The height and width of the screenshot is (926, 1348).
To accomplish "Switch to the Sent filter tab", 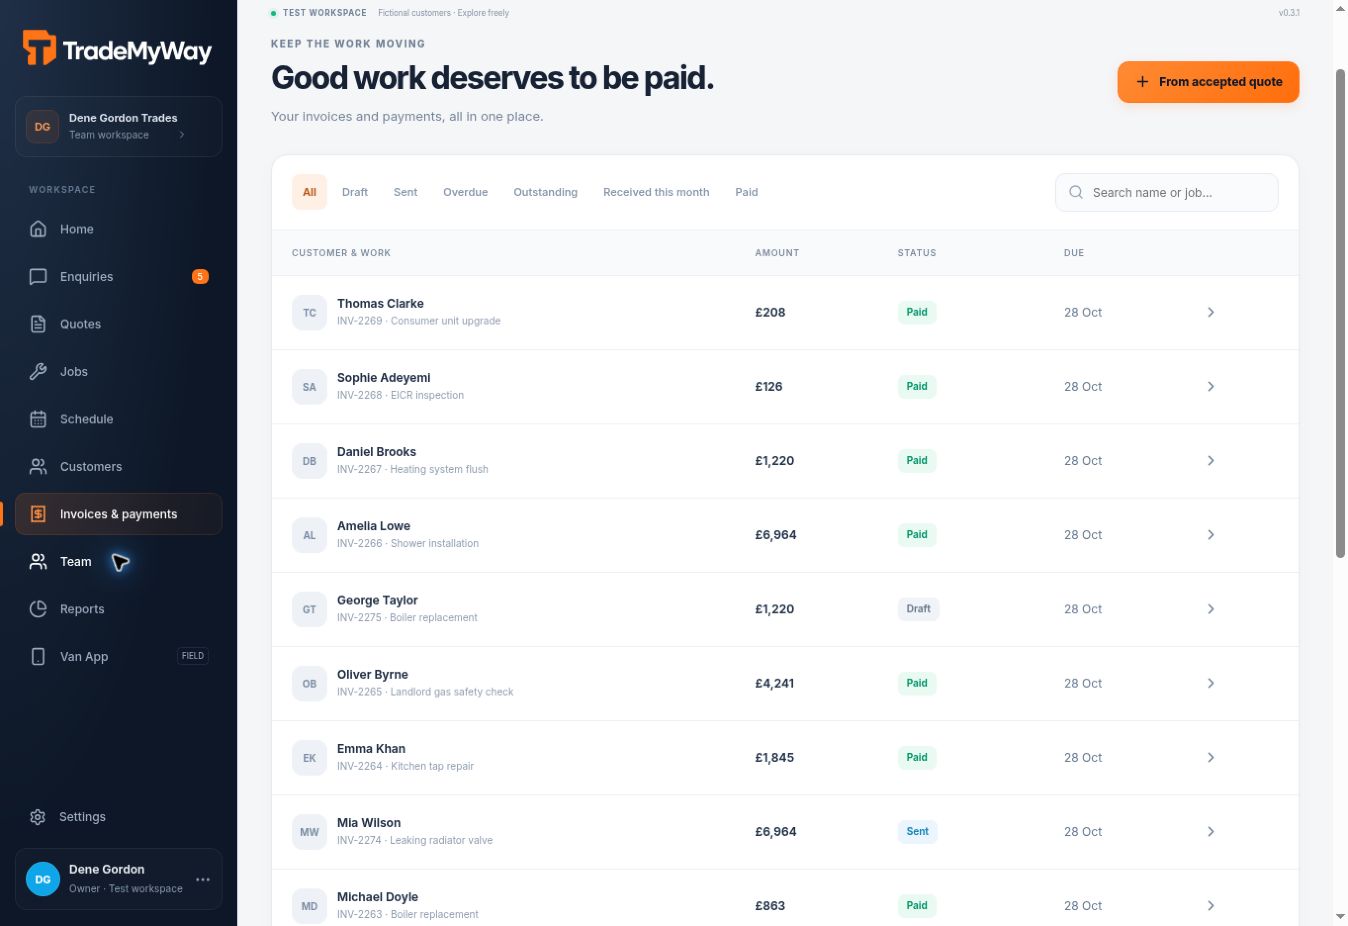I will click(405, 192).
